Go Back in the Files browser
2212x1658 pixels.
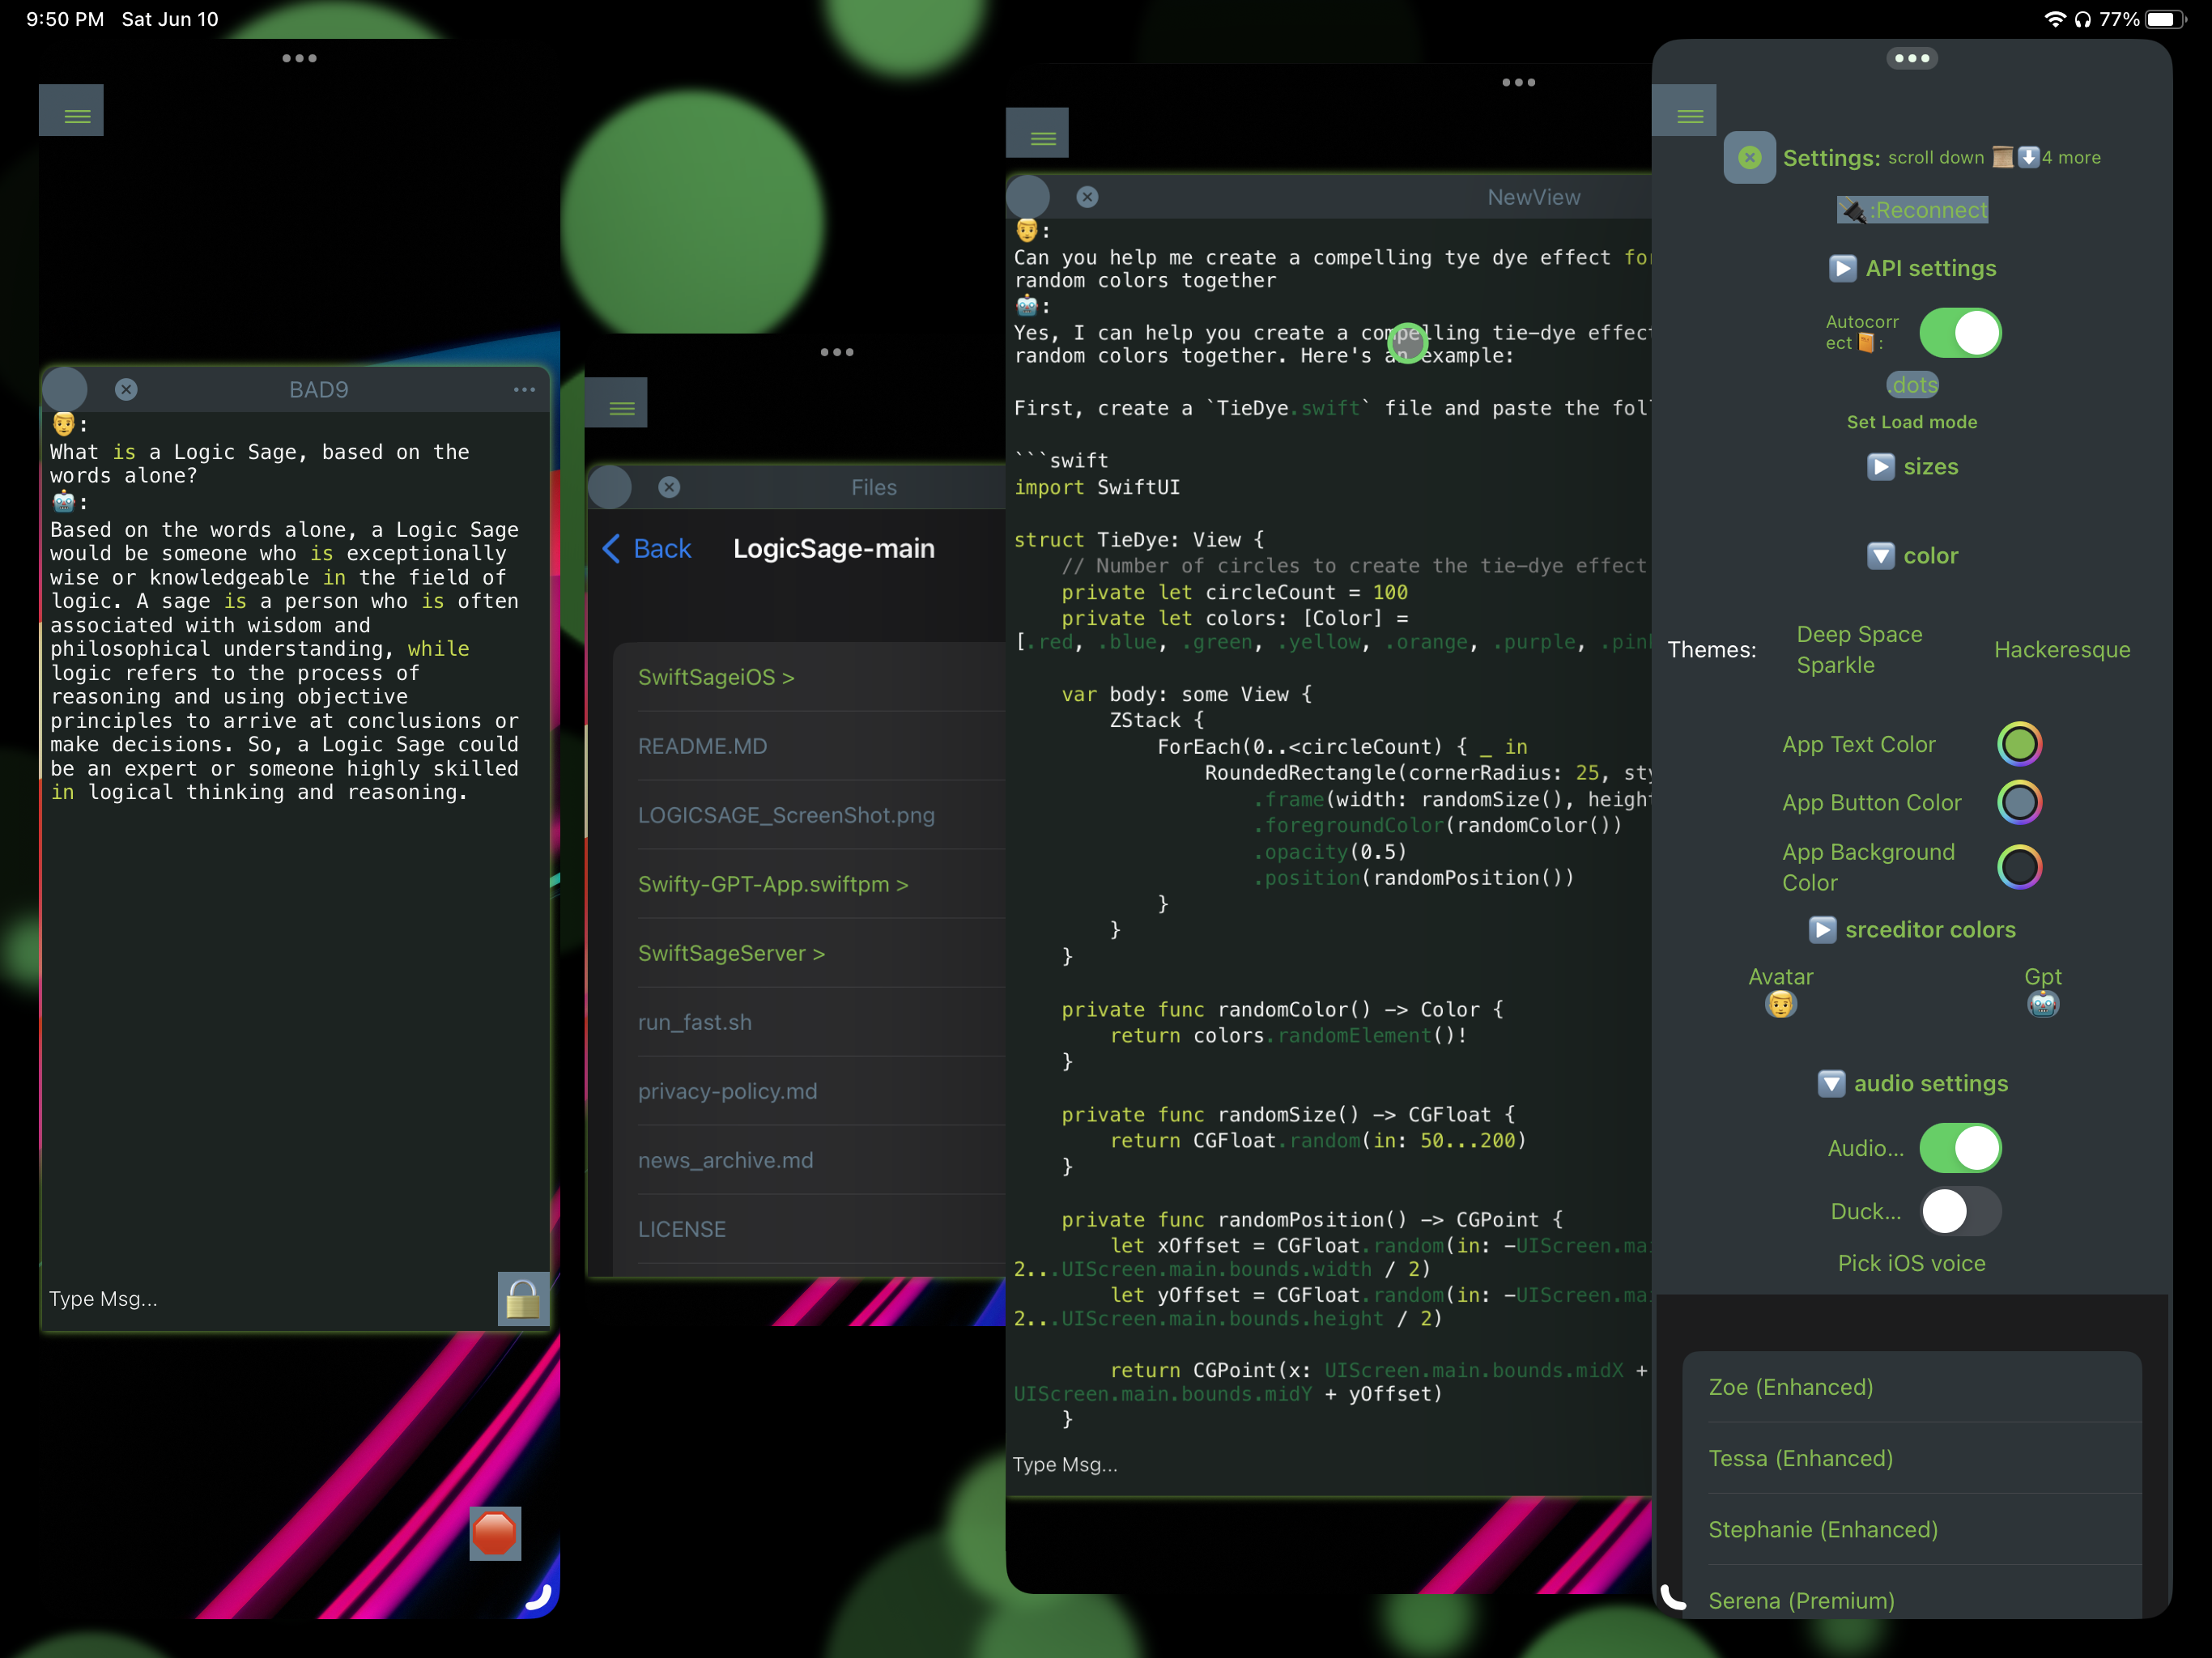click(x=647, y=548)
